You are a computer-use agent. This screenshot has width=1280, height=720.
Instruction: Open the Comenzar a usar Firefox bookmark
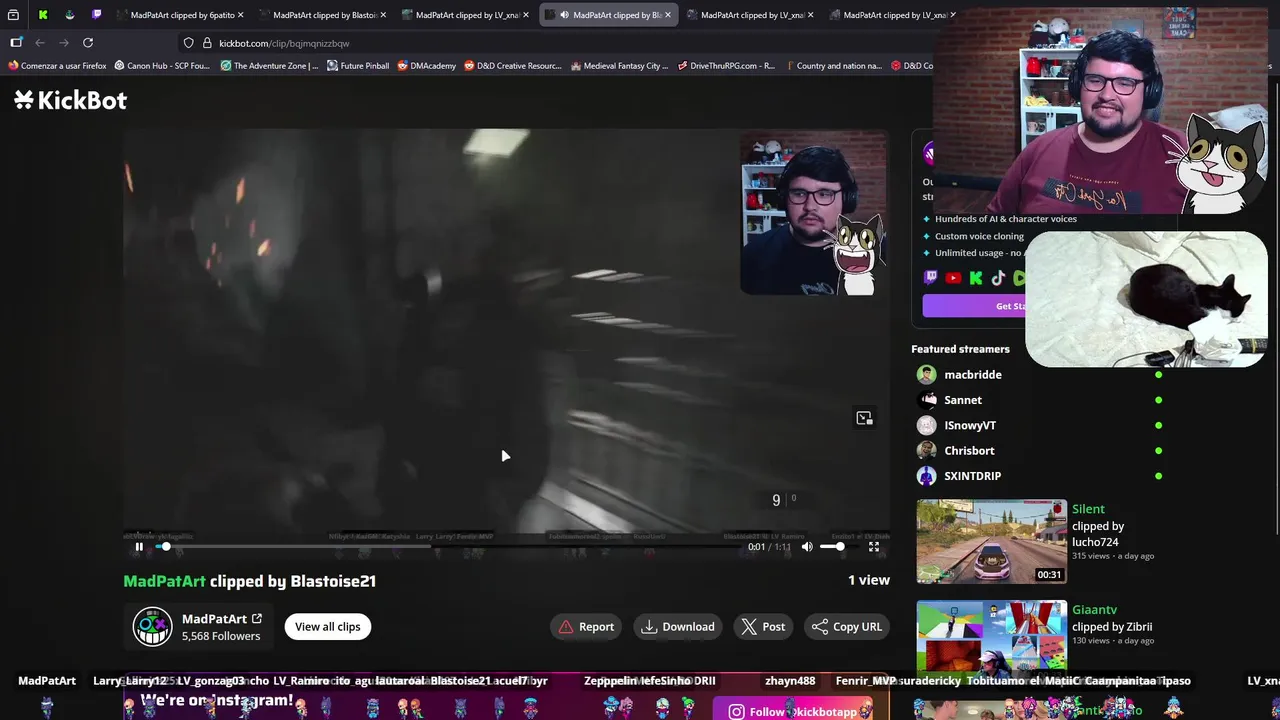[x=58, y=66]
